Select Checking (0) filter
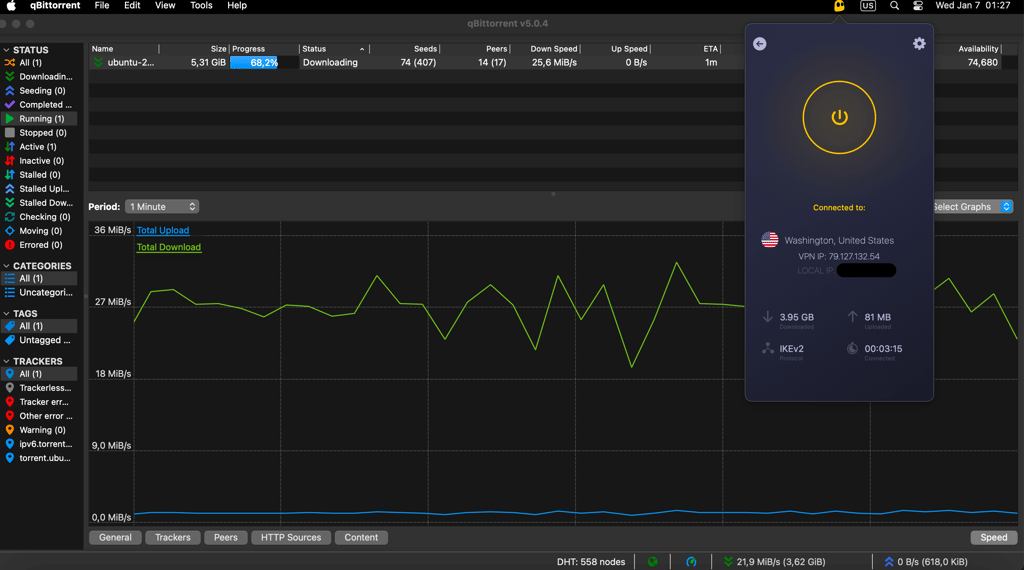Viewport: 1024px width, 570px height. [39, 217]
